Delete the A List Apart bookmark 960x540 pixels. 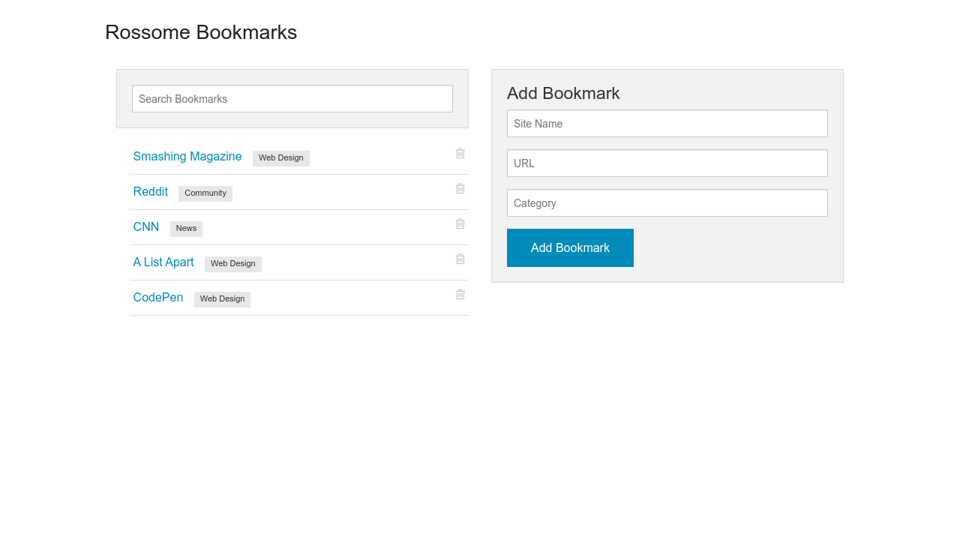460,259
